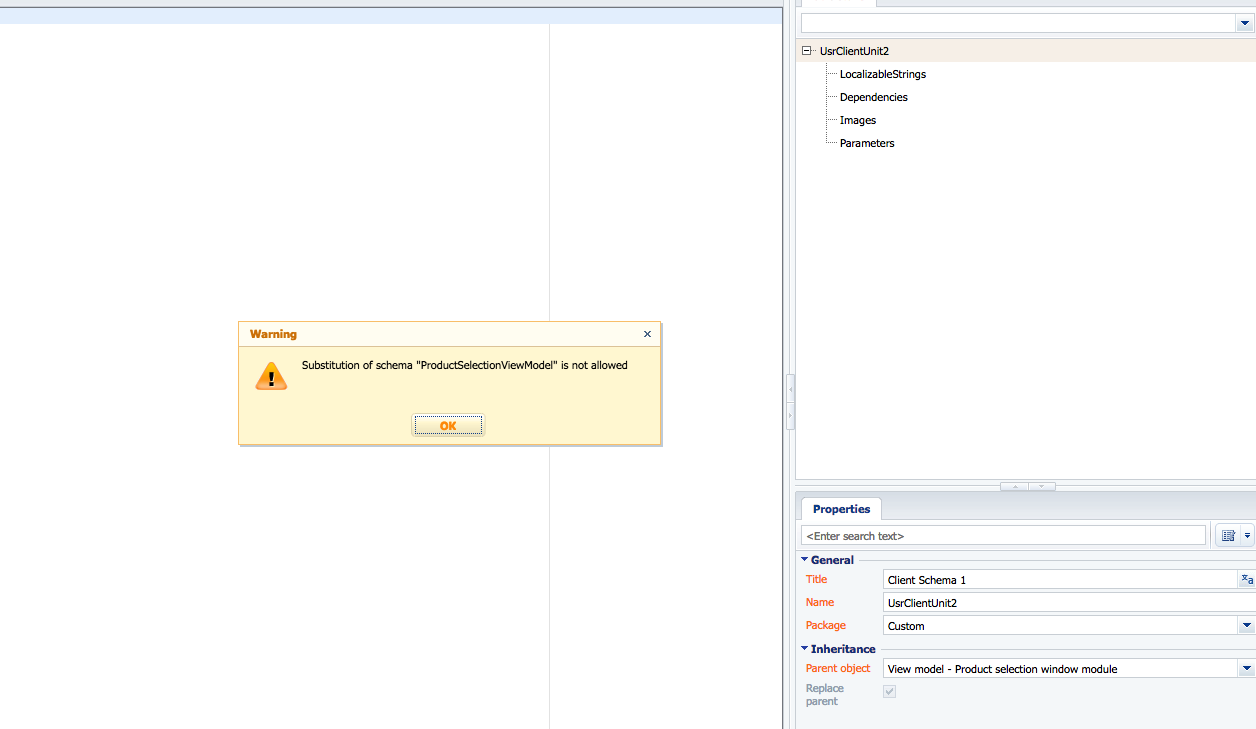
Task: Collapse the General properties section
Action: point(805,560)
